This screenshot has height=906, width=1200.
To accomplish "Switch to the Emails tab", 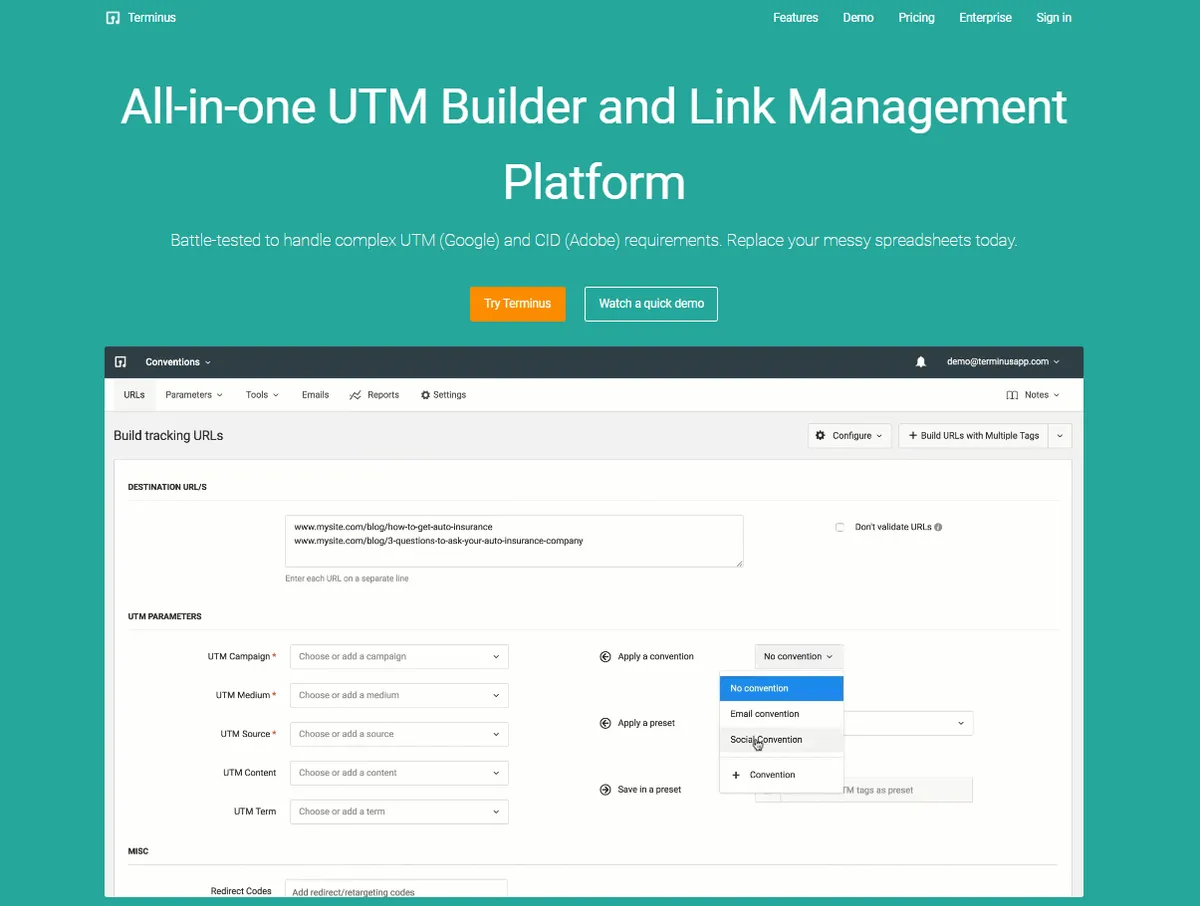I will (x=315, y=394).
